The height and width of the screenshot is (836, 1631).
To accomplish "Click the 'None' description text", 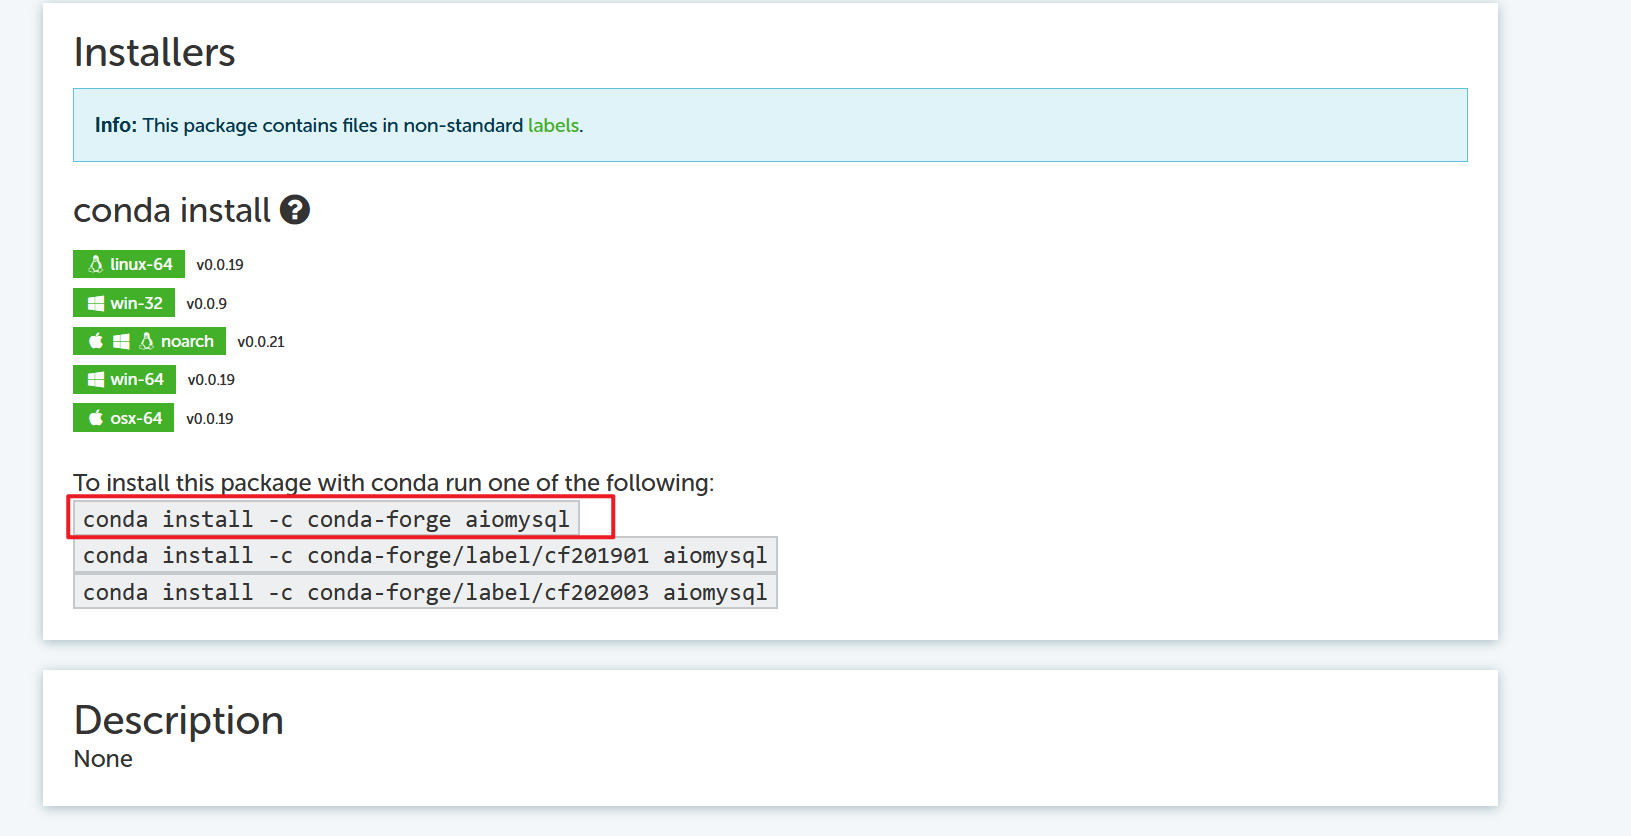I will pos(103,759).
